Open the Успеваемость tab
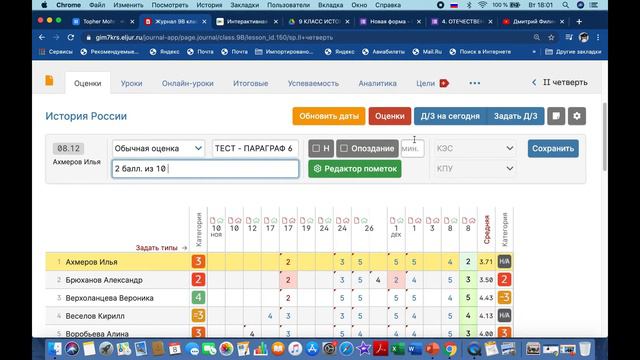 pyautogui.click(x=313, y=83)
